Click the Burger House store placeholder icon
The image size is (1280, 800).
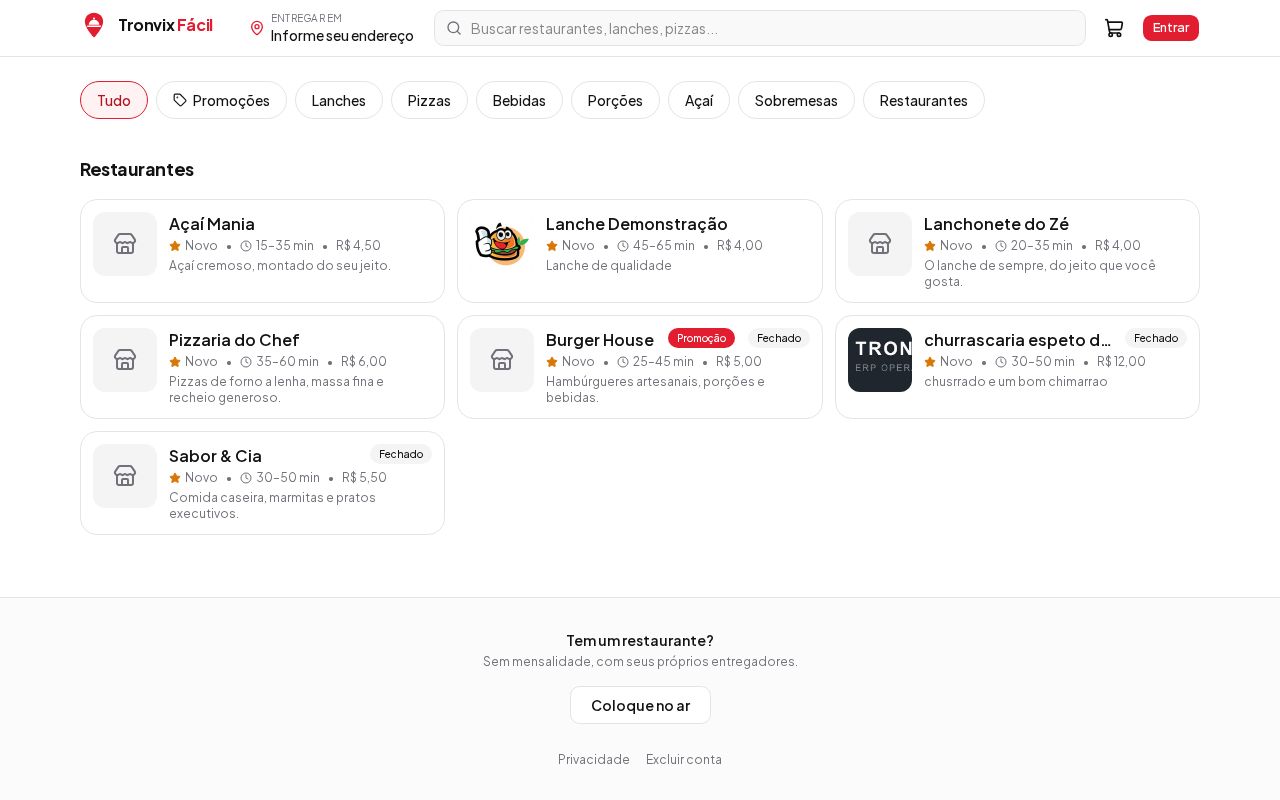(x=502, y=360)
